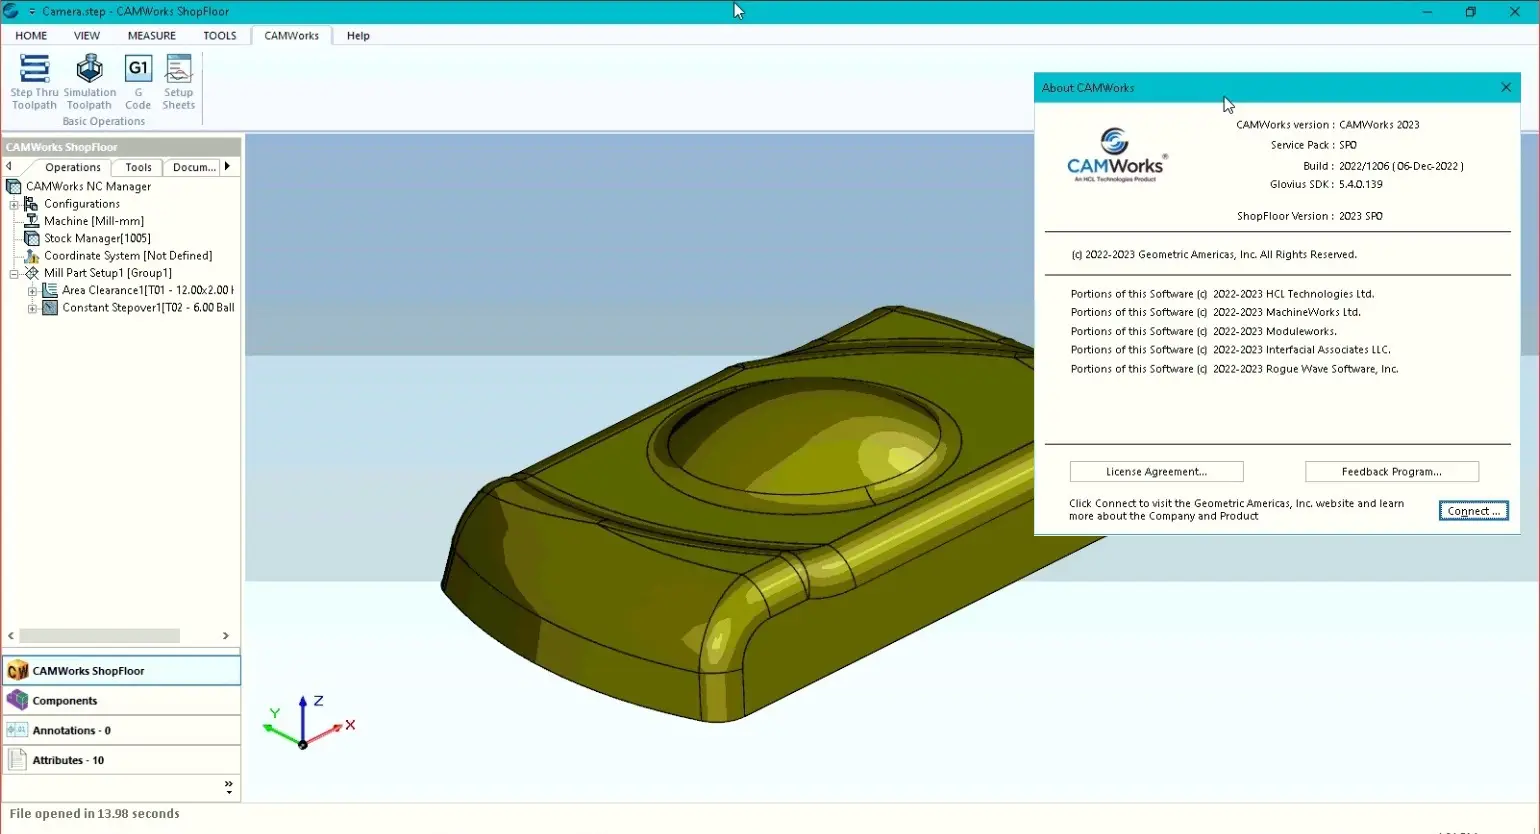This screenshot has height=834, width=1540.
Task: Open the Components pane
Action: [122, 701]
